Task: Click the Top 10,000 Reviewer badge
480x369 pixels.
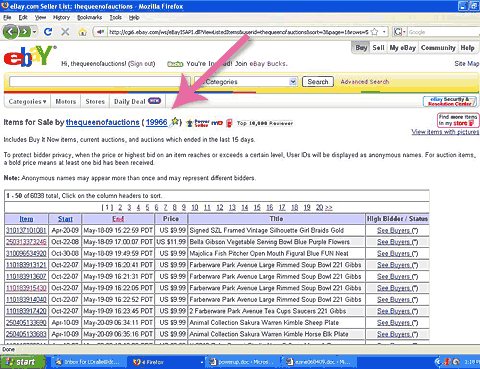Action: [x=265, y=123]
